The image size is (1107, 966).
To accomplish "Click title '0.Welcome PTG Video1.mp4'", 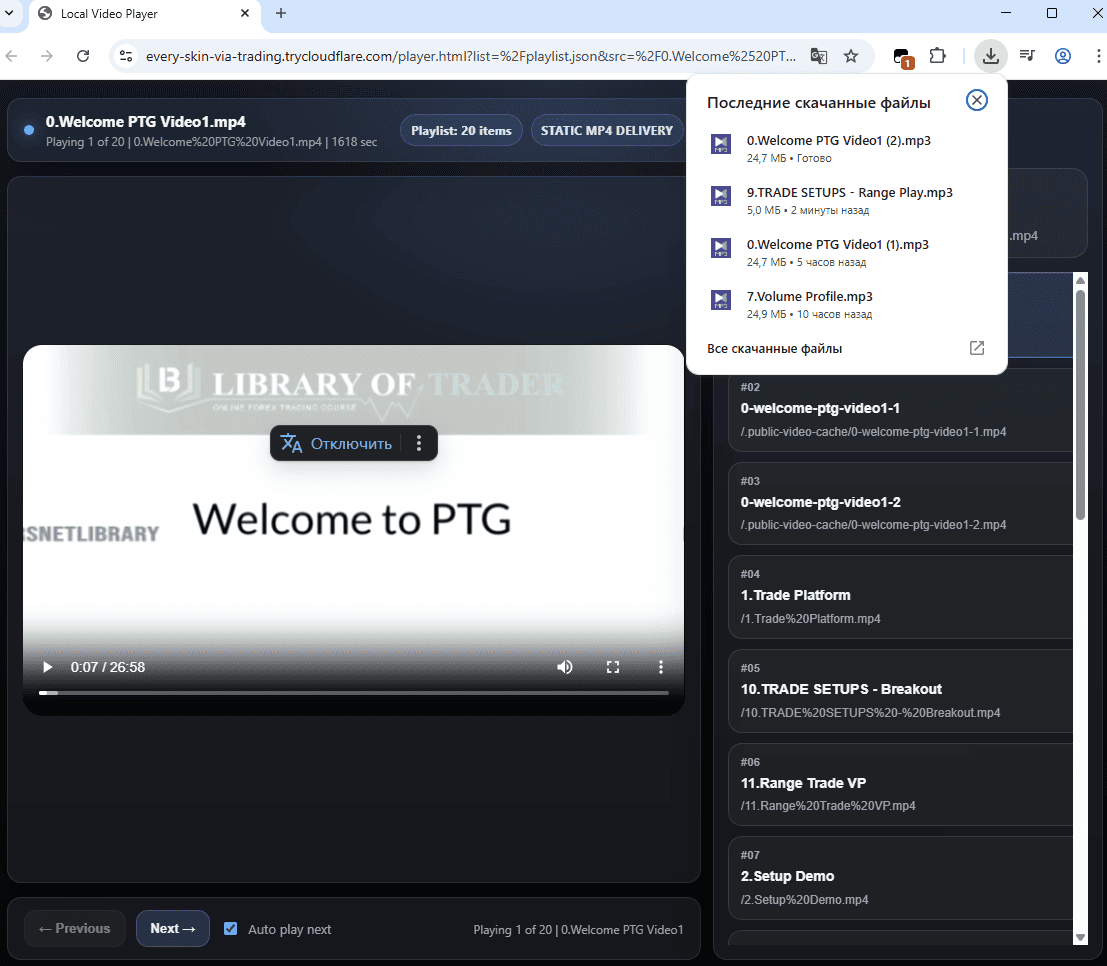I will pyautogui.click(x=145, y=121).
